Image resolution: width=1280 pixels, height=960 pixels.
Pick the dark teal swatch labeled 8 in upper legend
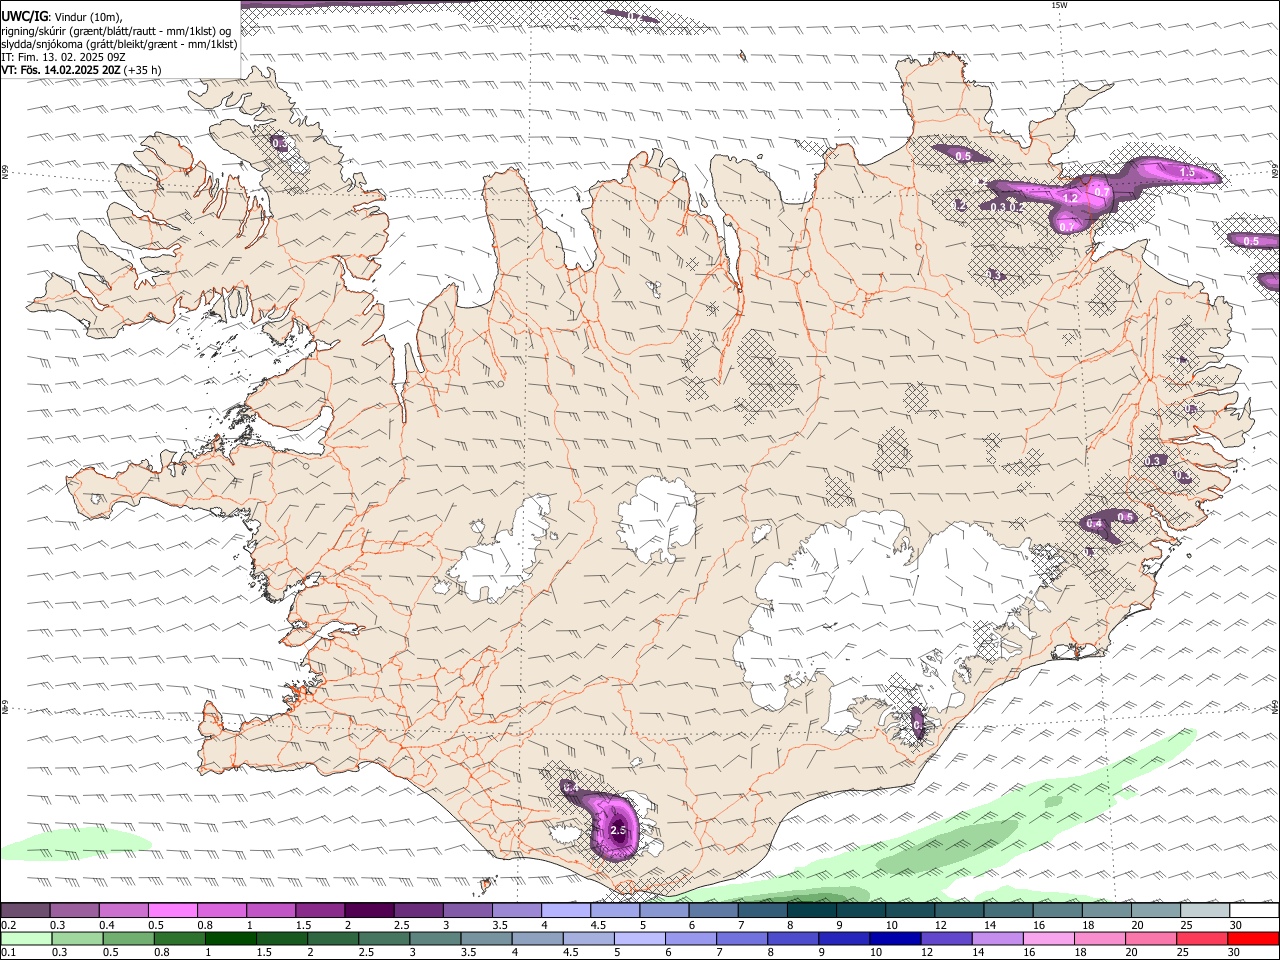[811, 911]
